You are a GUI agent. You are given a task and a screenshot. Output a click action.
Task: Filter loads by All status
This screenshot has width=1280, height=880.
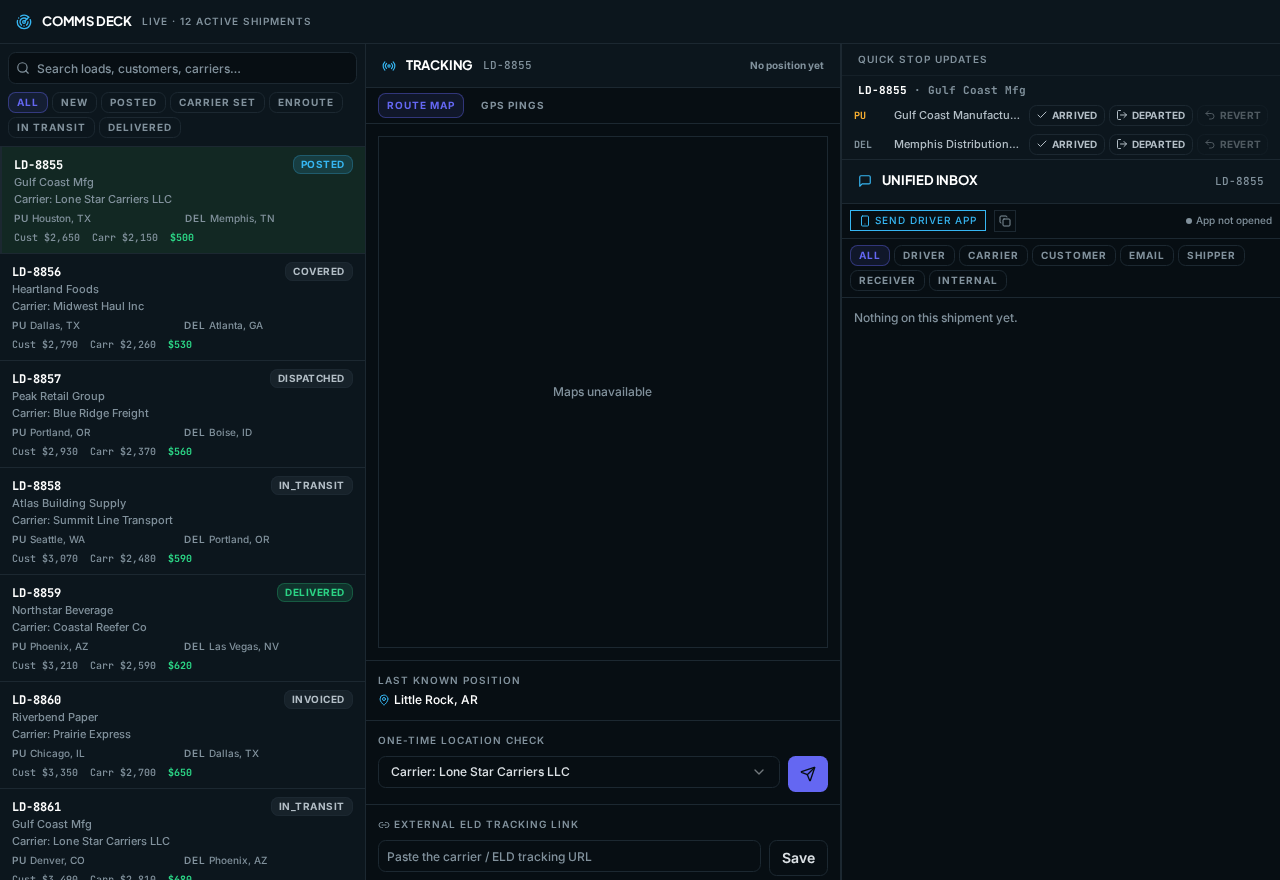pos(28,103)
